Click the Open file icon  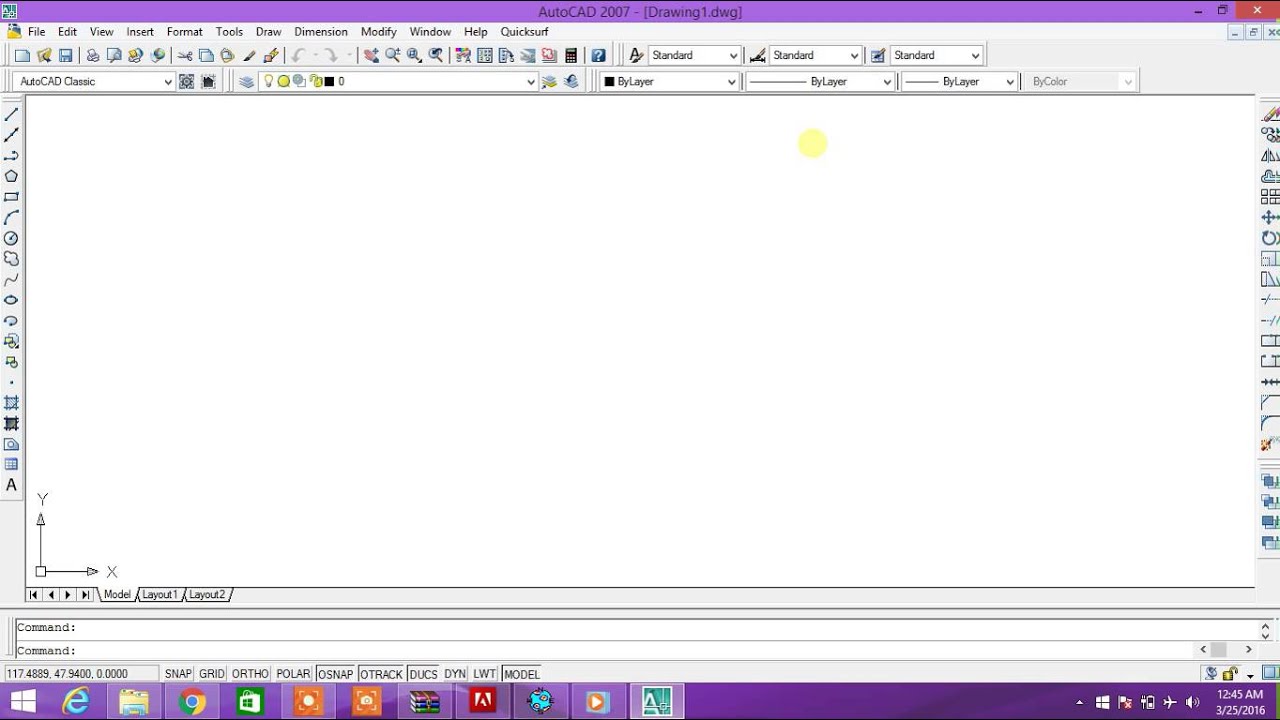pyautogui.click(x=44, y=55)
